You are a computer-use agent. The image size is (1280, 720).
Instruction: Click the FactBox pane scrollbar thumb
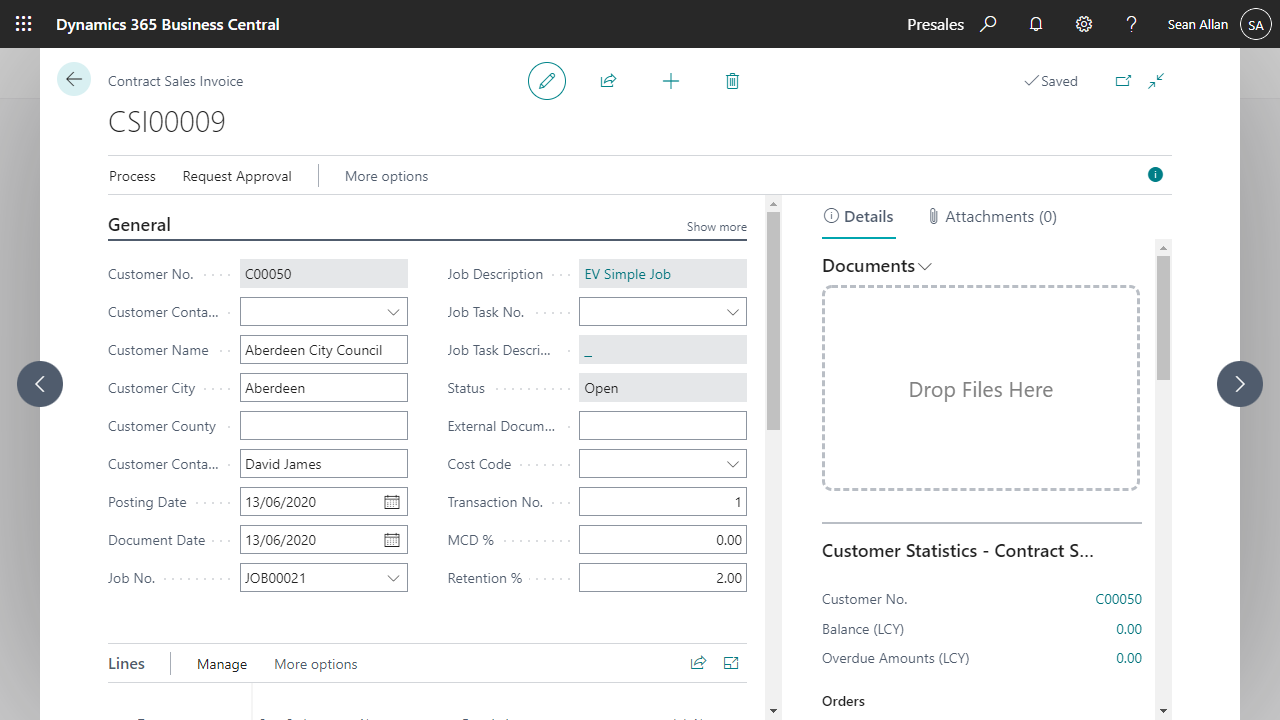1163,317
